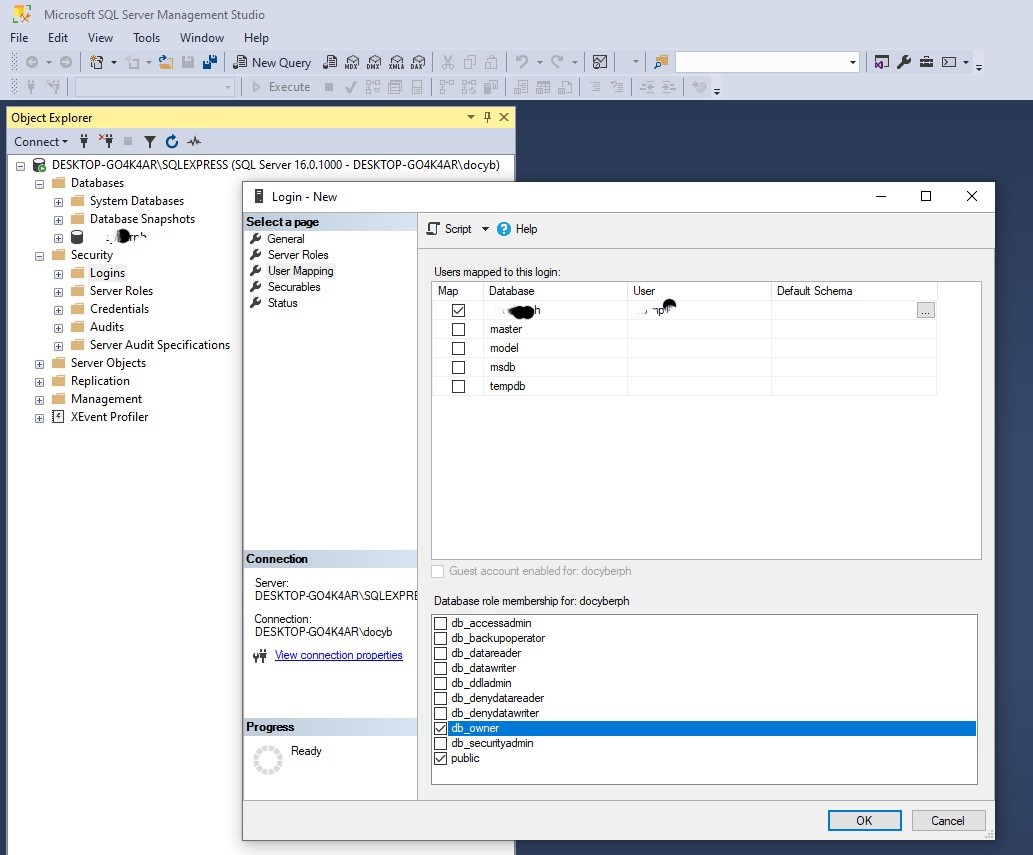Image resolution: width=1033 pixels, height=855 pixels.
Task: Open a new DAX query window
Action: [418, 62]
